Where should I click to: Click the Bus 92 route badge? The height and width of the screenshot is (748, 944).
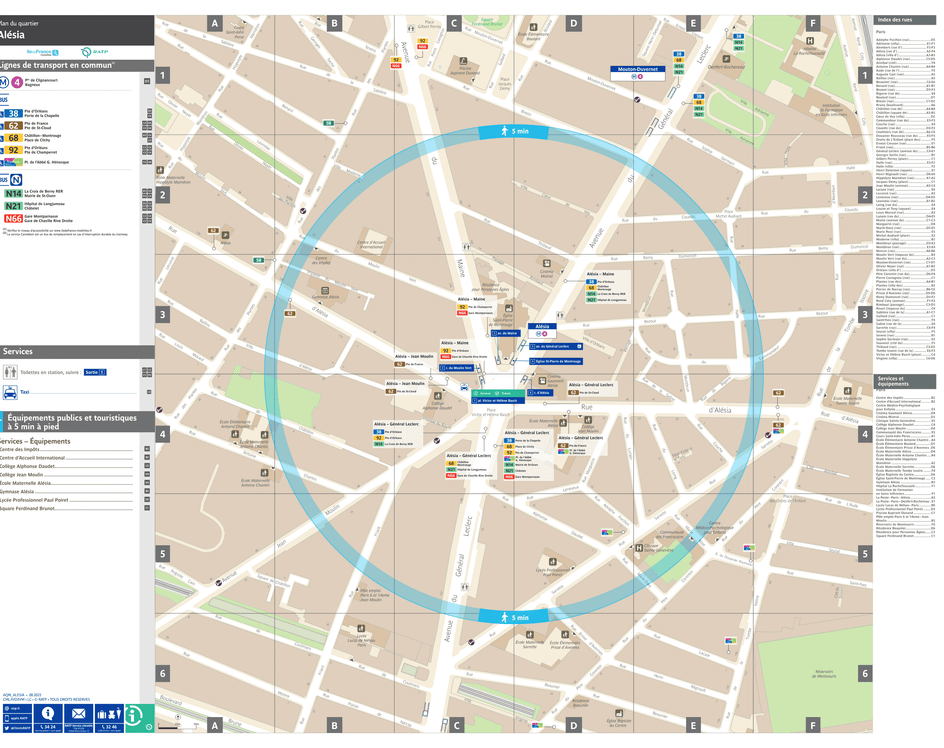13,150
